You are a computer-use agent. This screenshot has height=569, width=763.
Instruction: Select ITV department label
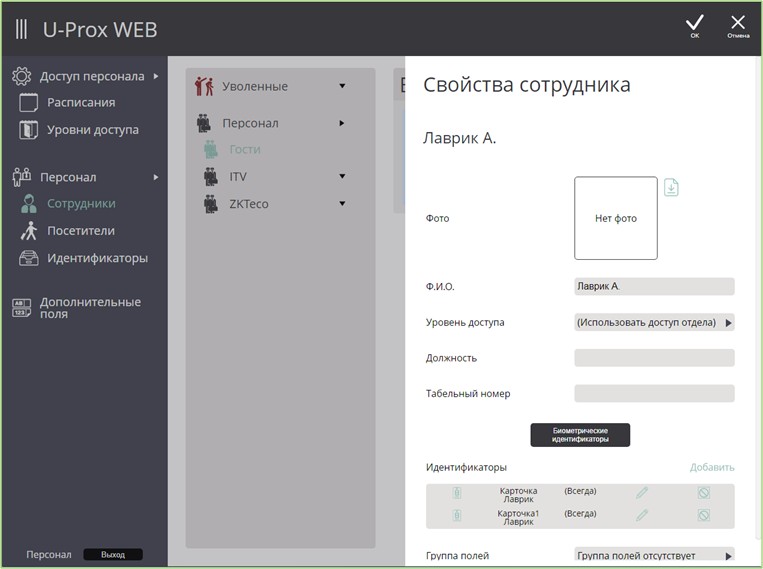(238, 177)
